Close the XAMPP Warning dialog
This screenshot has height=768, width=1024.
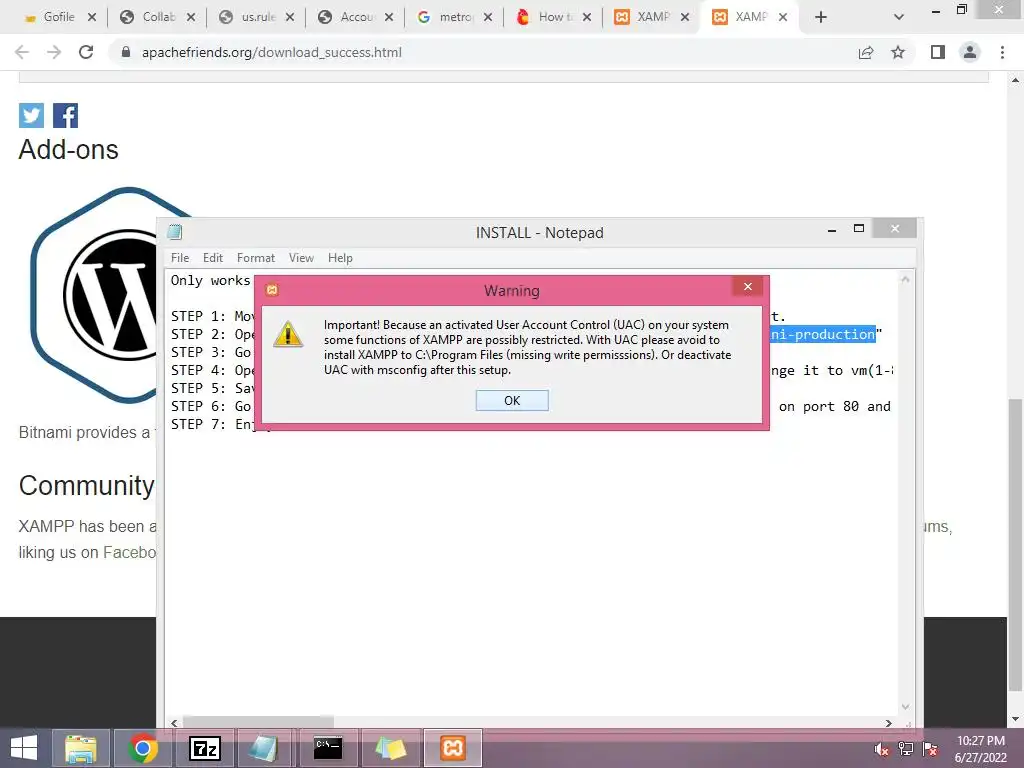tap(748, 287)
